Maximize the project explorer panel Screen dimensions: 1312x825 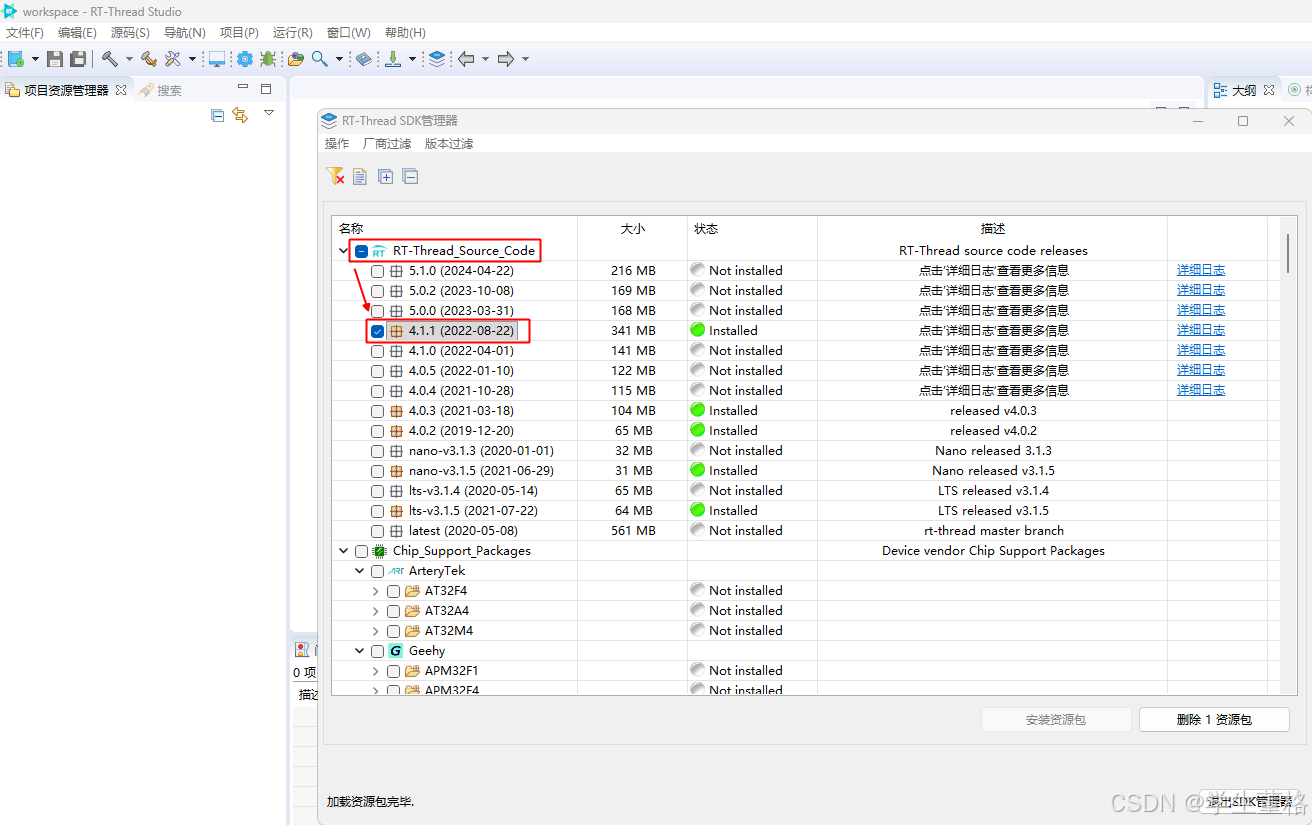266,88
